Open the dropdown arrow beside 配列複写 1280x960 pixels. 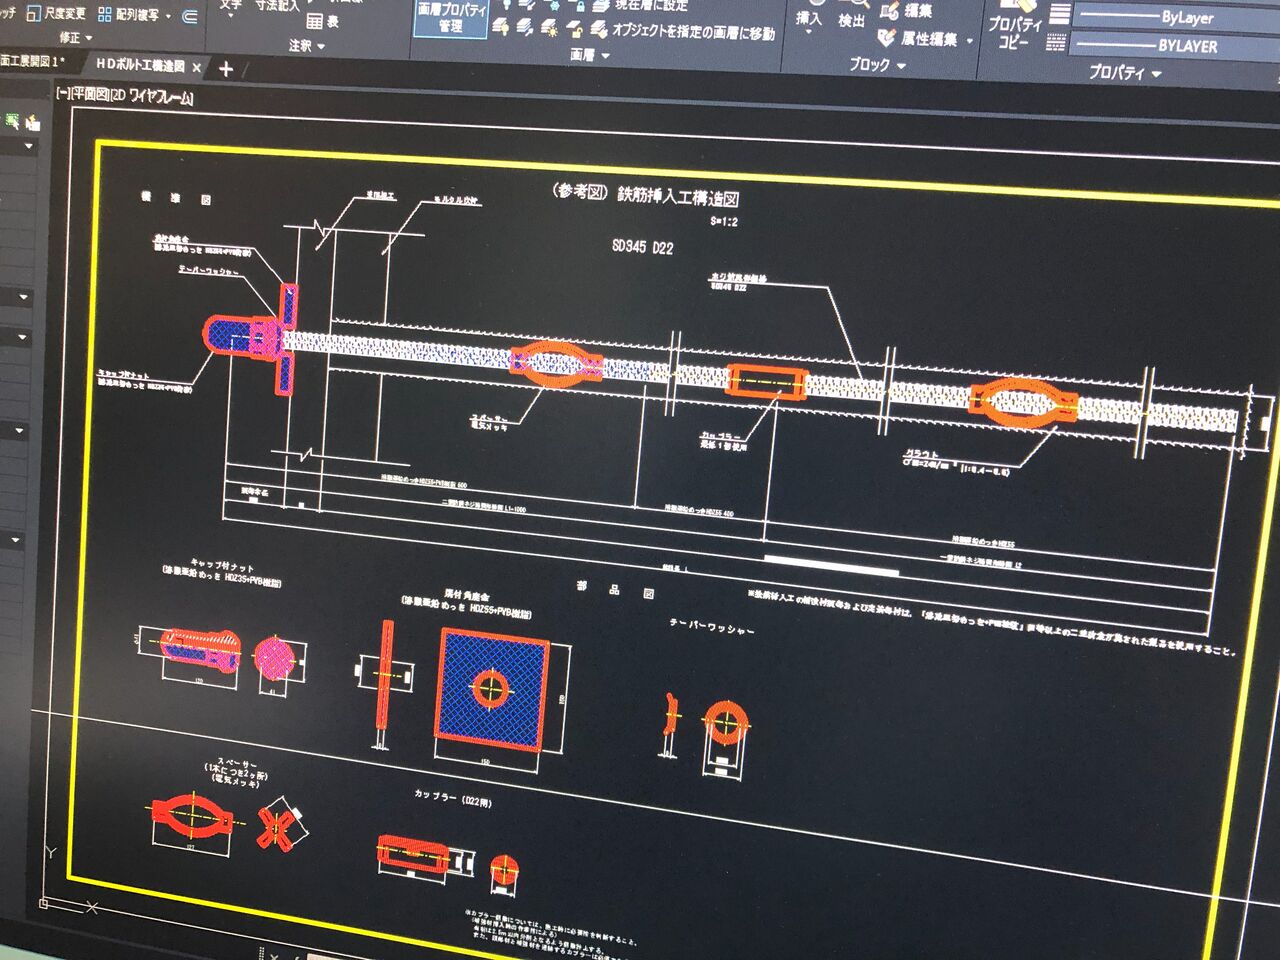[167, 16]
